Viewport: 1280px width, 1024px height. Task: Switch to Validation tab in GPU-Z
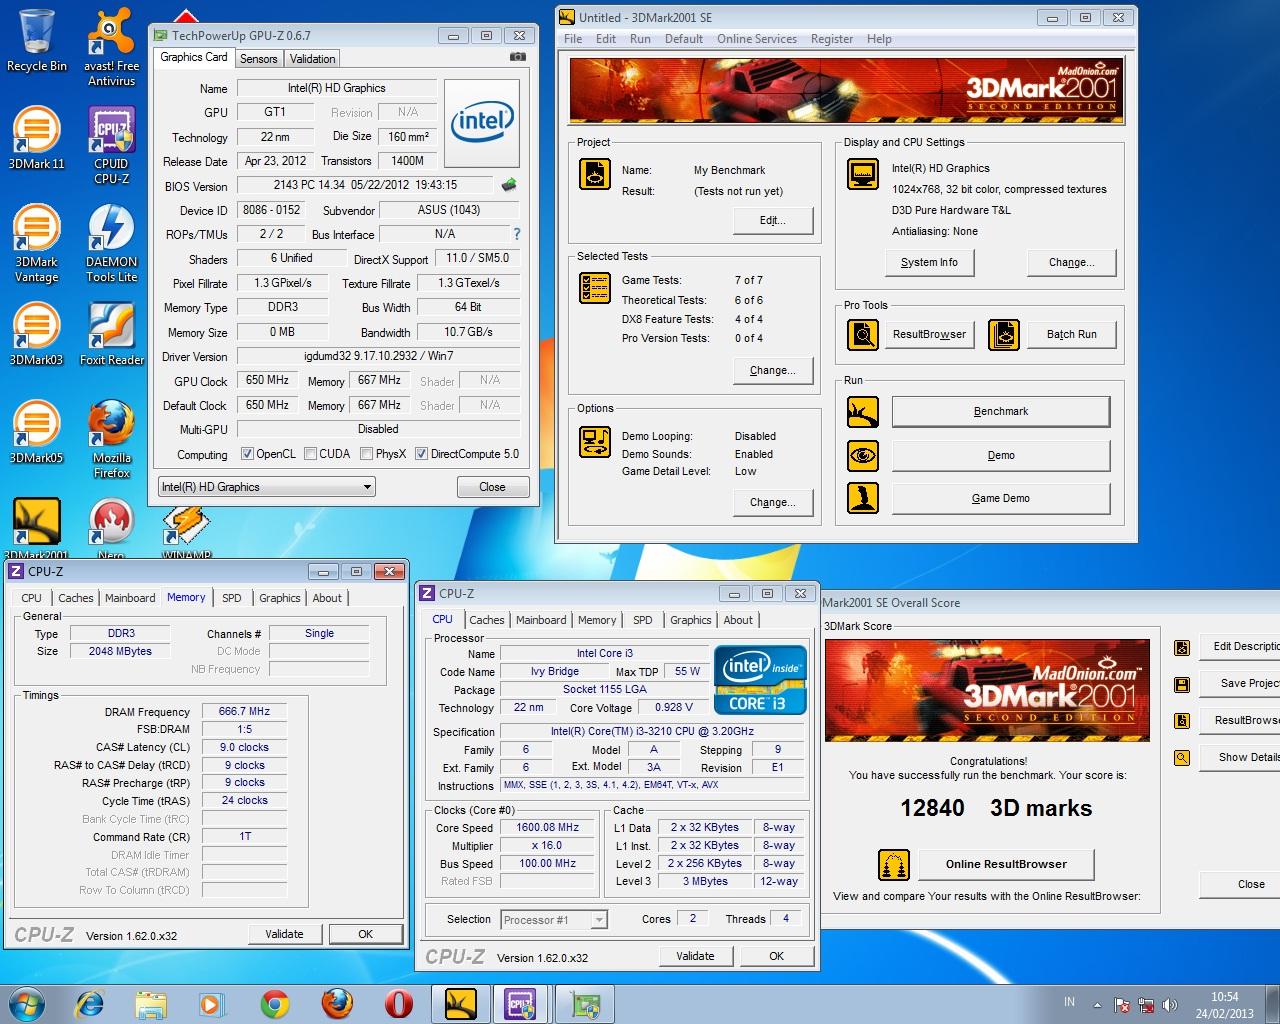pyautogui.click(x=313, y=59)
